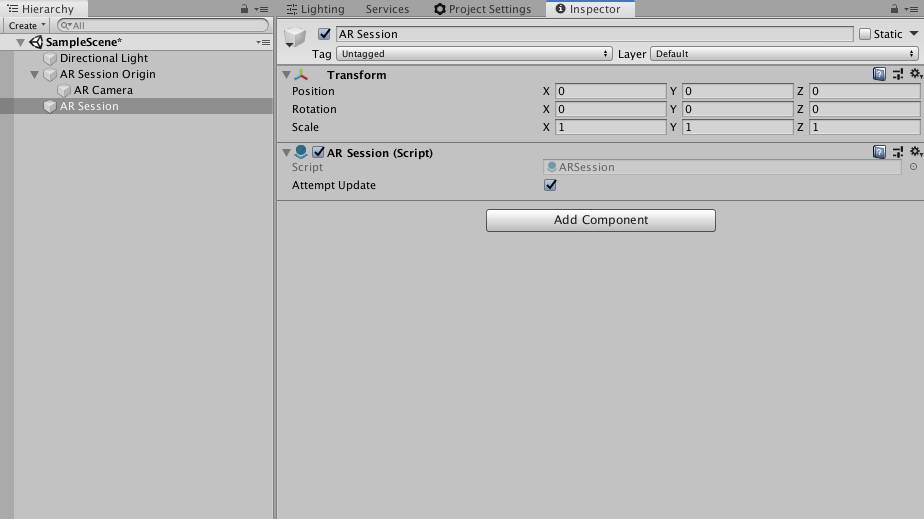Switch to the Lighting tab

tap(315, 9)
